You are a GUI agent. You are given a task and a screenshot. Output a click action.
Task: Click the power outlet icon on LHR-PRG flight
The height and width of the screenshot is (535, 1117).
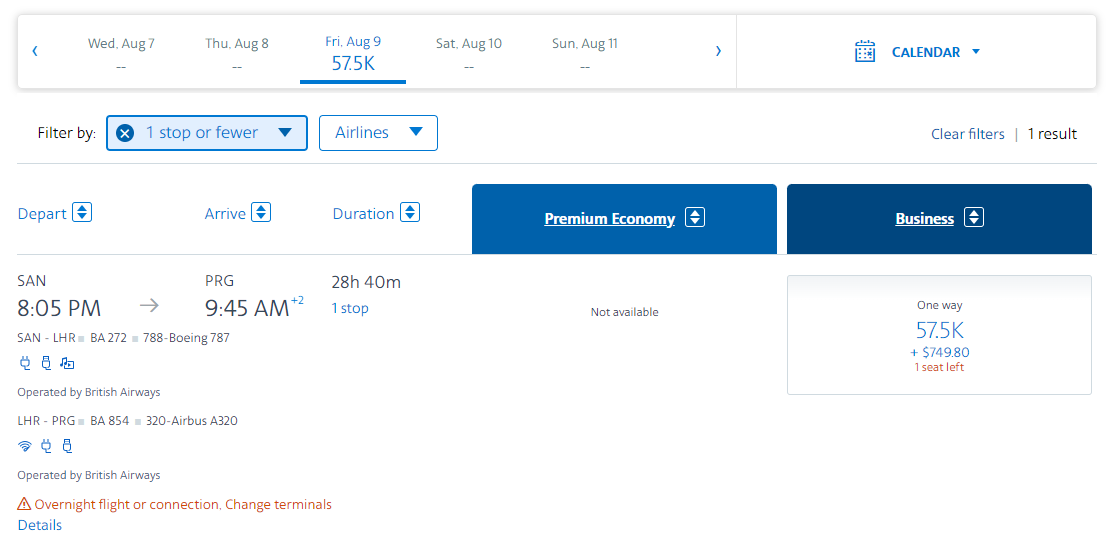(x=45, y=446)
